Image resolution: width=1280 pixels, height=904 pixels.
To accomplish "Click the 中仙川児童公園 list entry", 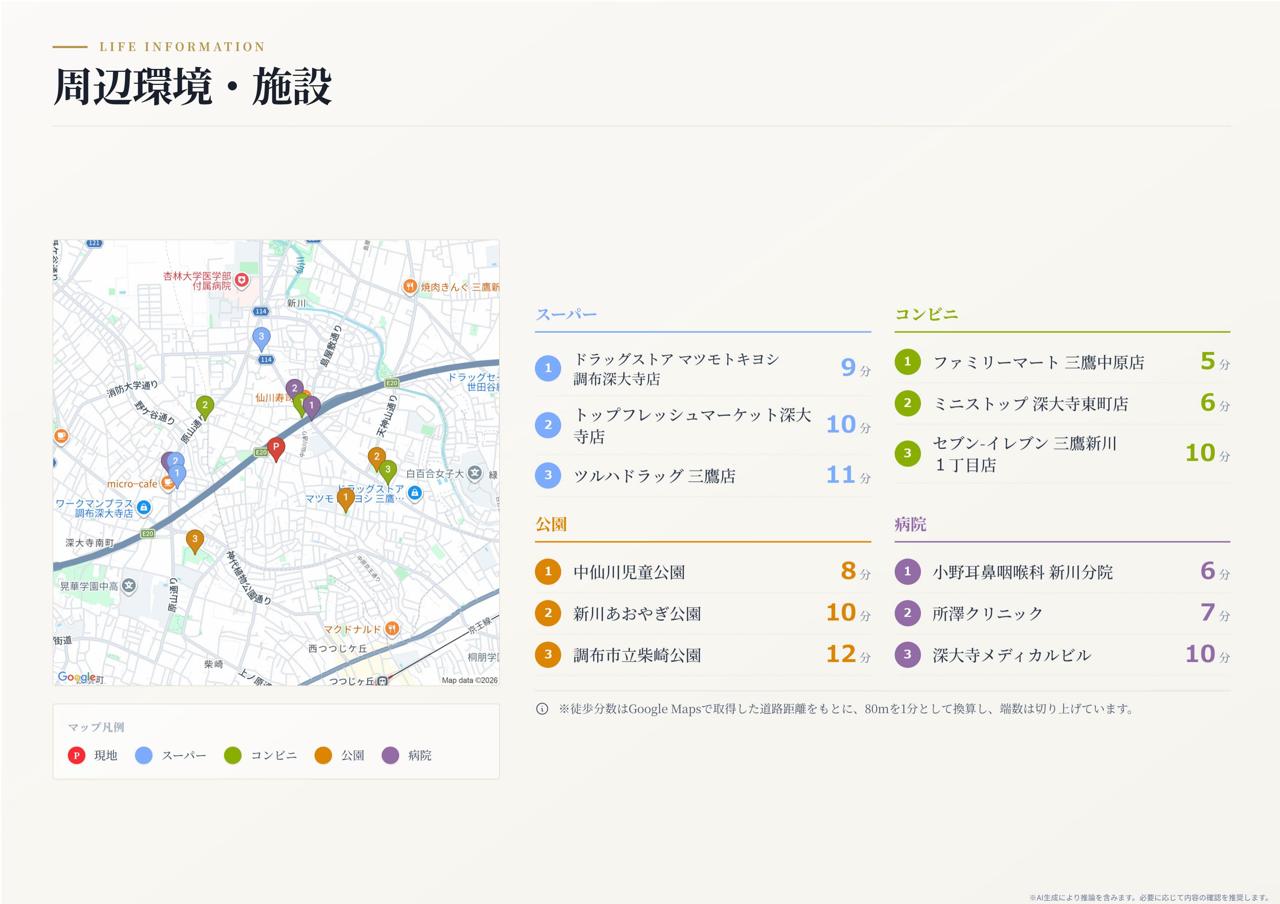I will click(x=703, y=572).
